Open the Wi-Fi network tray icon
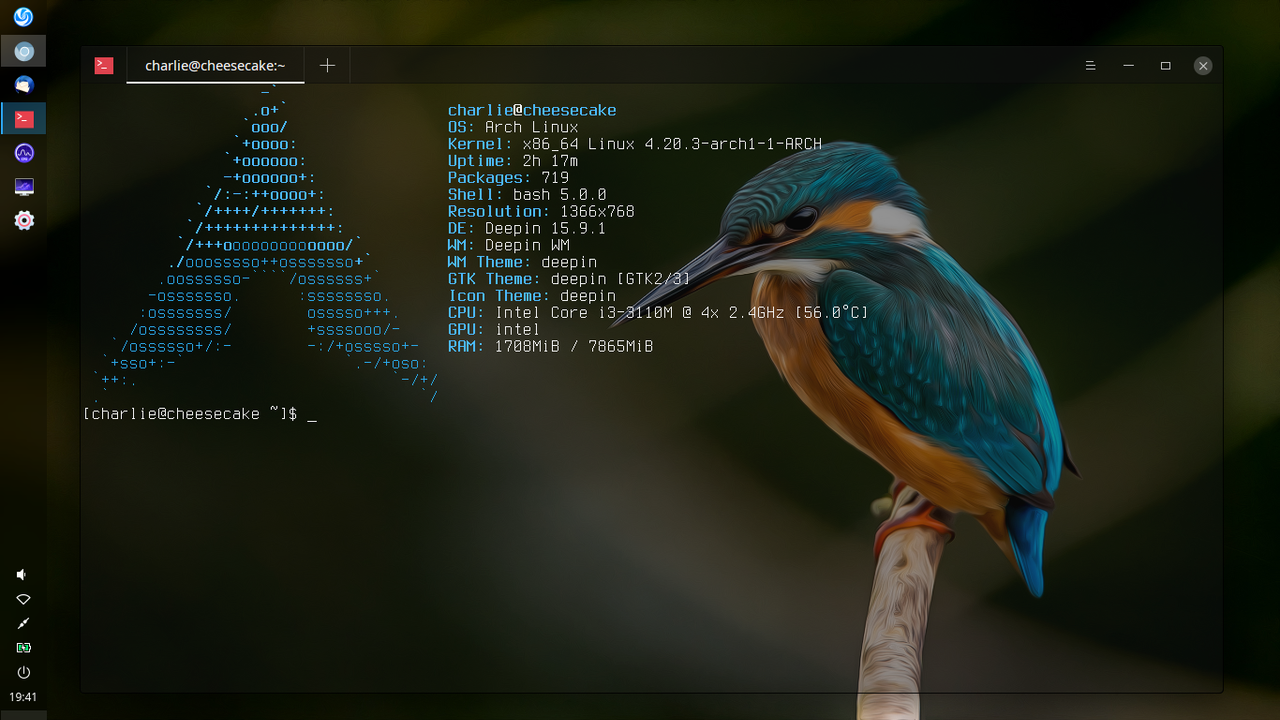This screenshot has height=720, width=1280. pos(23,599)
